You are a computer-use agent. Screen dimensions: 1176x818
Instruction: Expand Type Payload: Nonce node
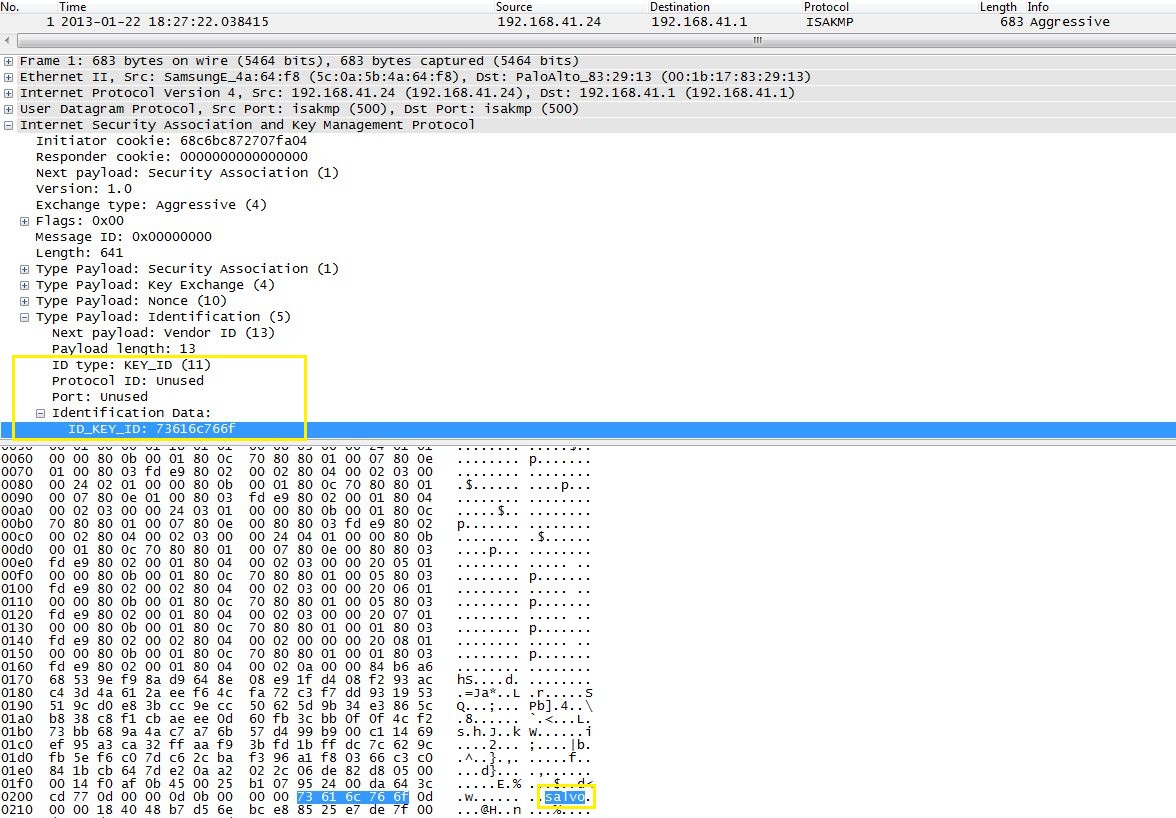coord(24,301)
